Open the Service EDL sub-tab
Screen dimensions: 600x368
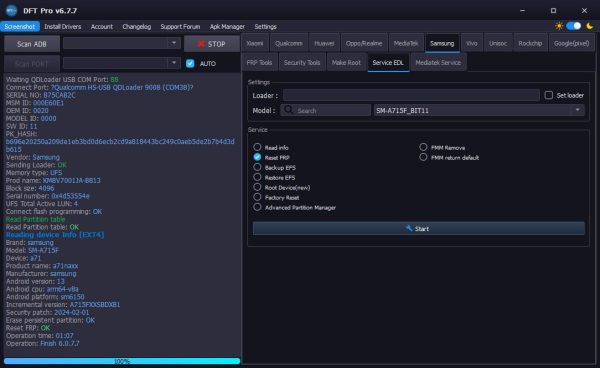388,62
